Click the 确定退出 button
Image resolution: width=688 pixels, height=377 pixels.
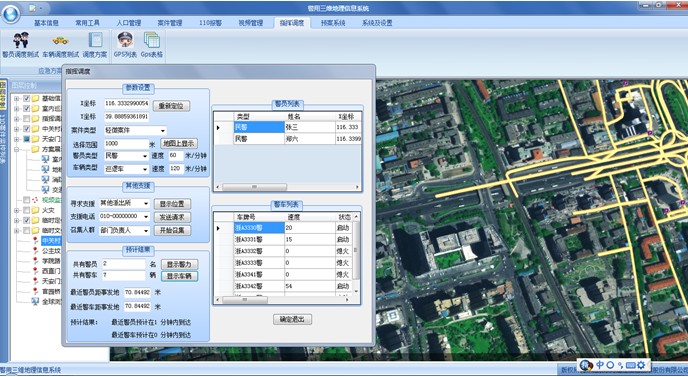(x=292, y=319)
